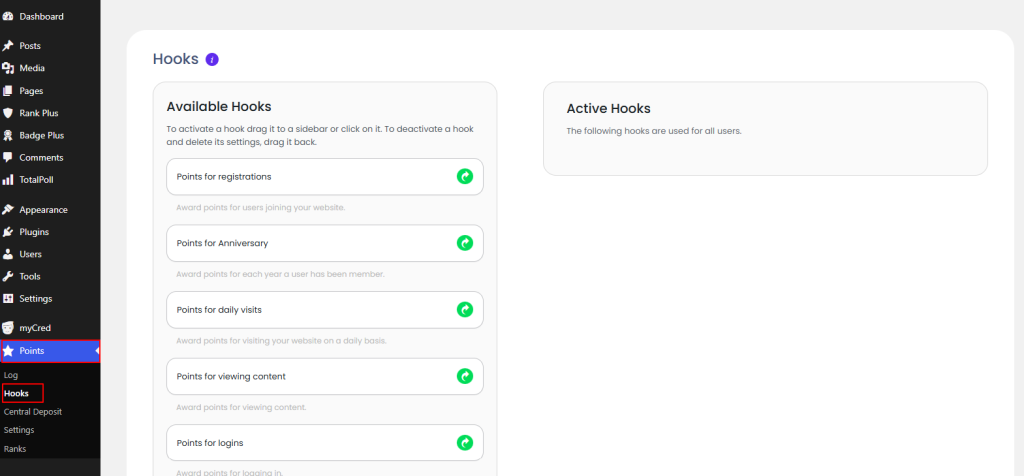
Task: Activate Points for registrations green arrow
Action: 464,176
